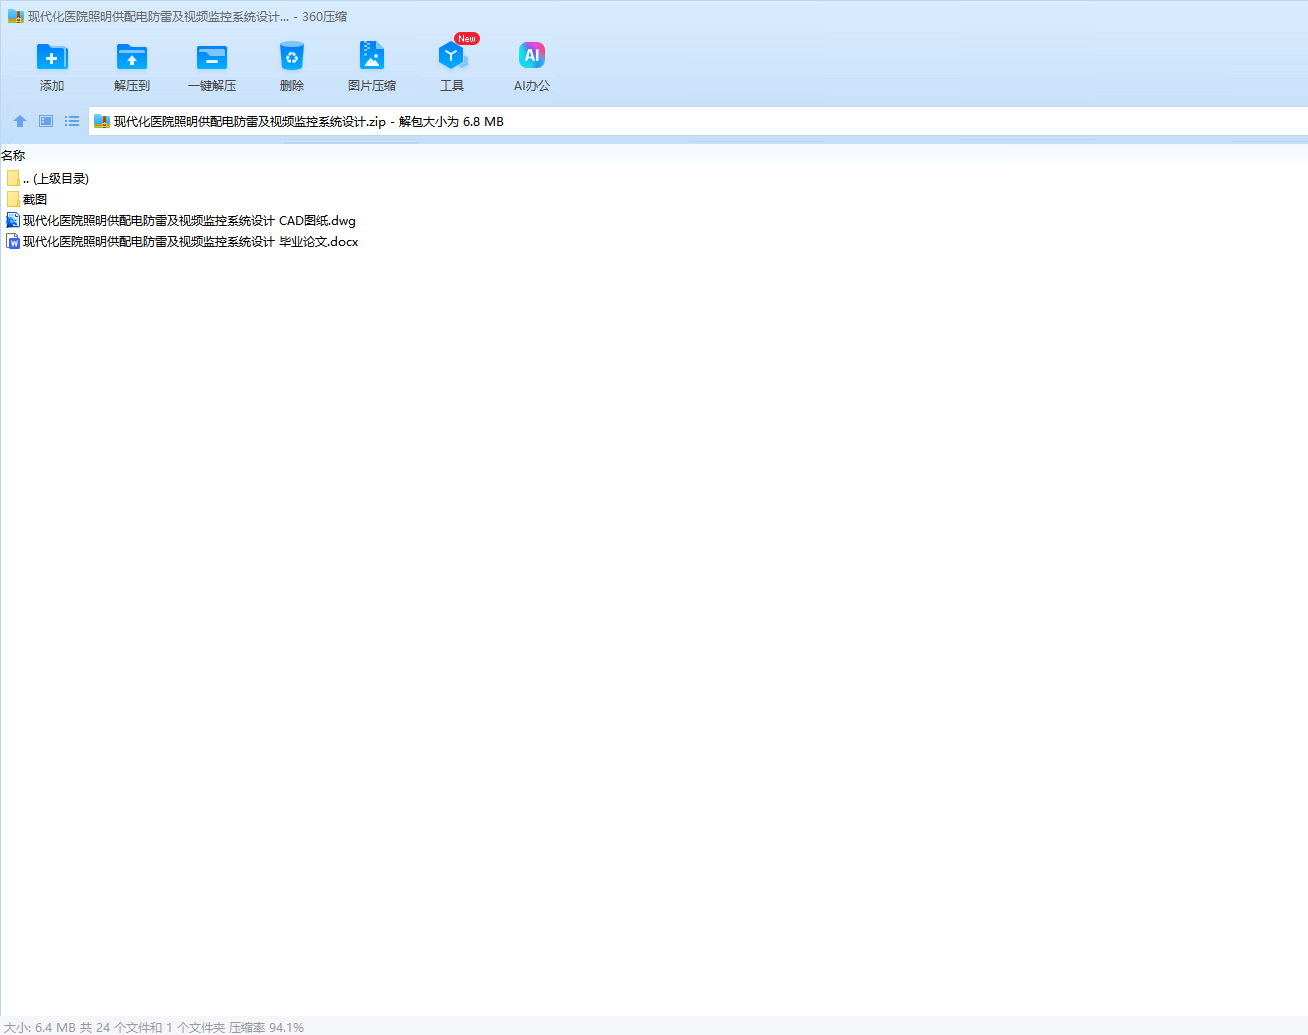
Task: Run 一键解压 one-click extract
Action: [x=212, y=58]
